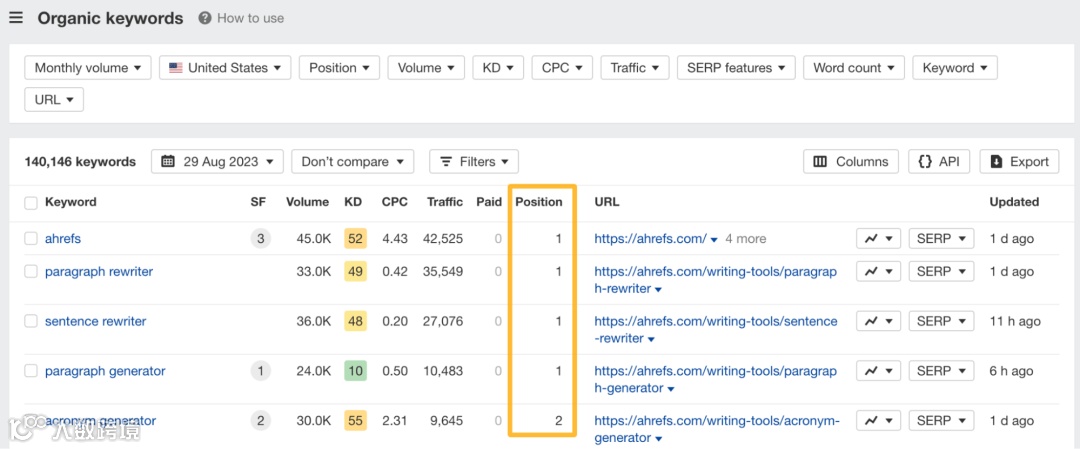Sort by the Traffic column header
Image resolution: width=1080 pixels, height=449 pixels.
coord(445,202)
